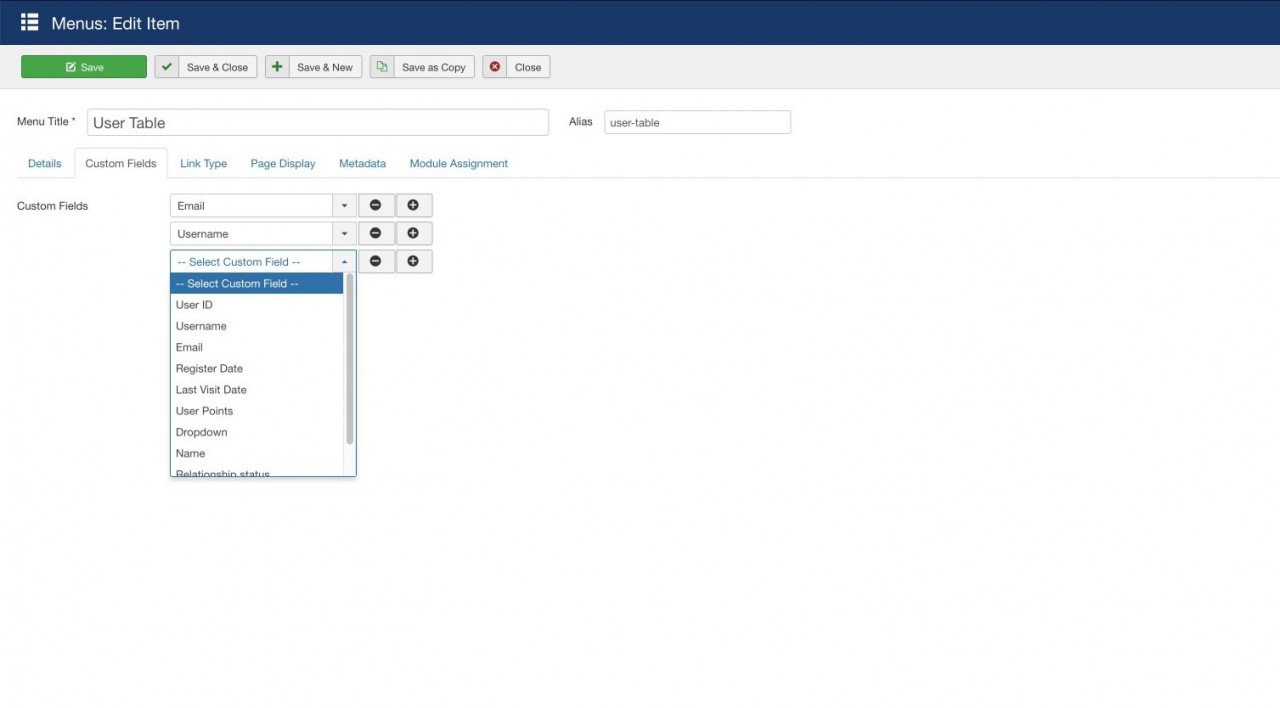Click Save as Copy button
The image size is (1280, 708).
[x=422, y=67]
